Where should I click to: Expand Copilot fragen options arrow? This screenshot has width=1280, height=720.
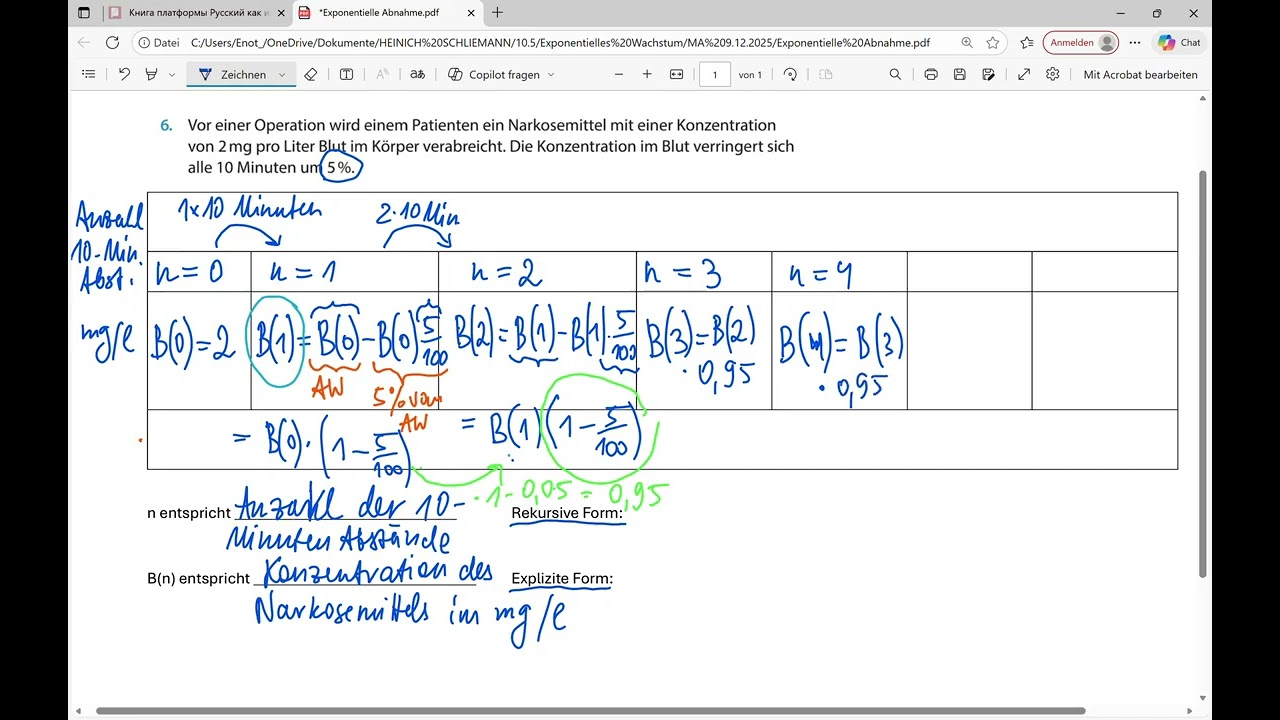pos(551,75)
